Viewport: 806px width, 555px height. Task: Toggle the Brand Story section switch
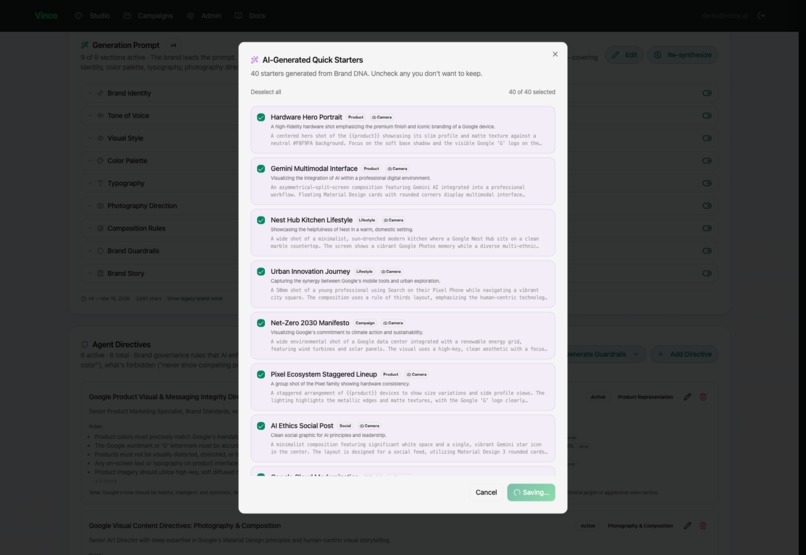coord(707,273)
